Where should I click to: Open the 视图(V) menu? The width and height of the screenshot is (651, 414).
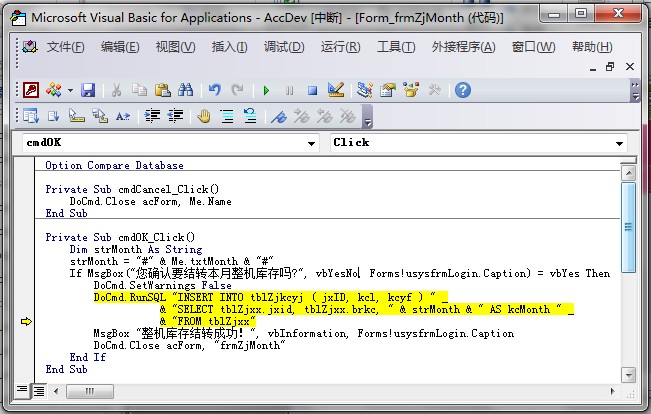pos(175,47)
